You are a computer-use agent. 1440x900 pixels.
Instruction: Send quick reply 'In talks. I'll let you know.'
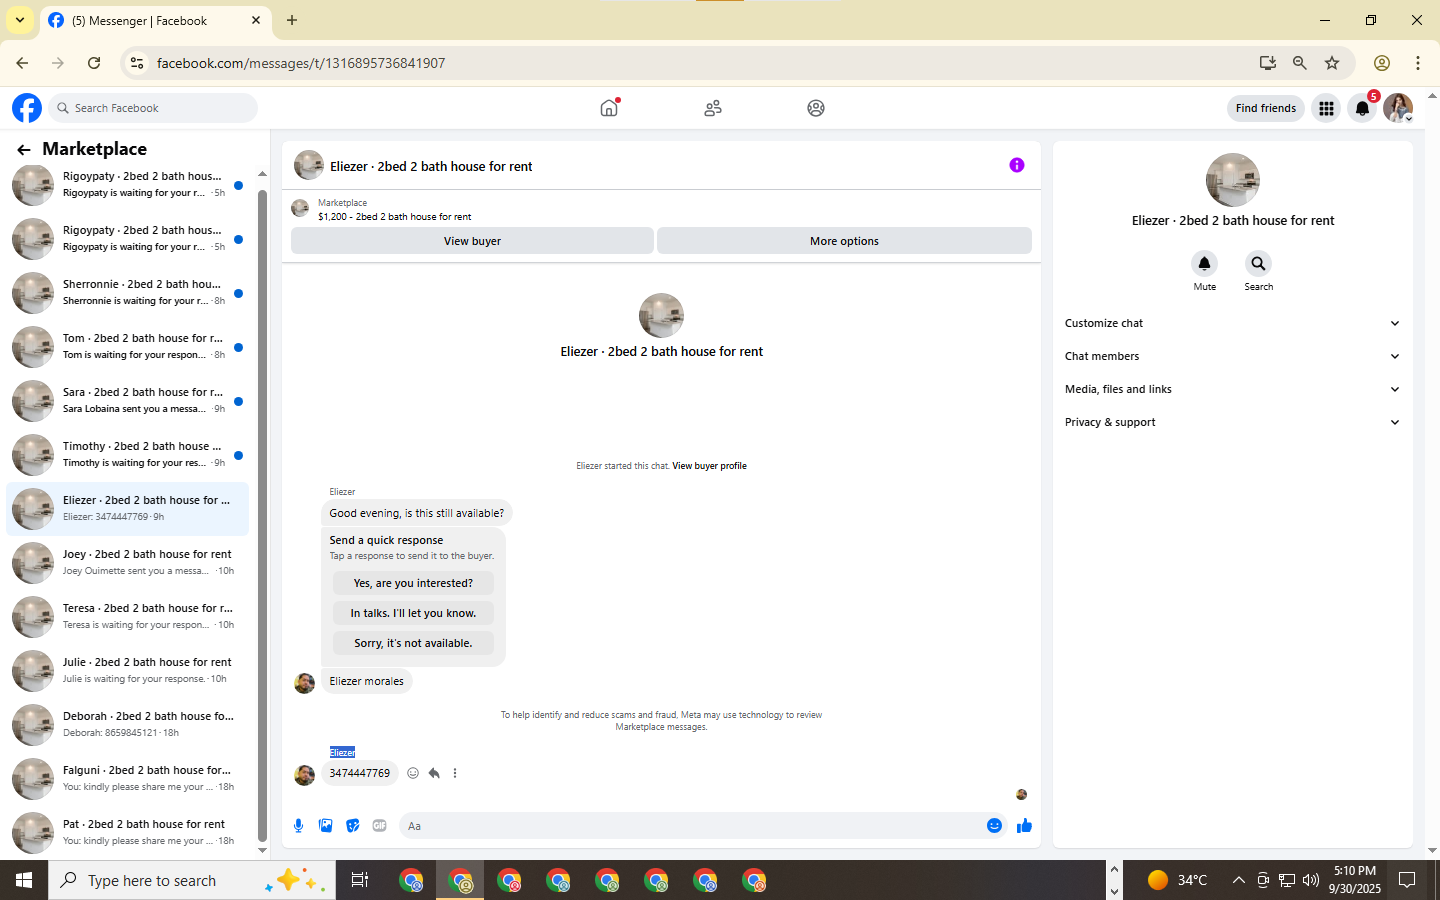[x=413, y=613]
